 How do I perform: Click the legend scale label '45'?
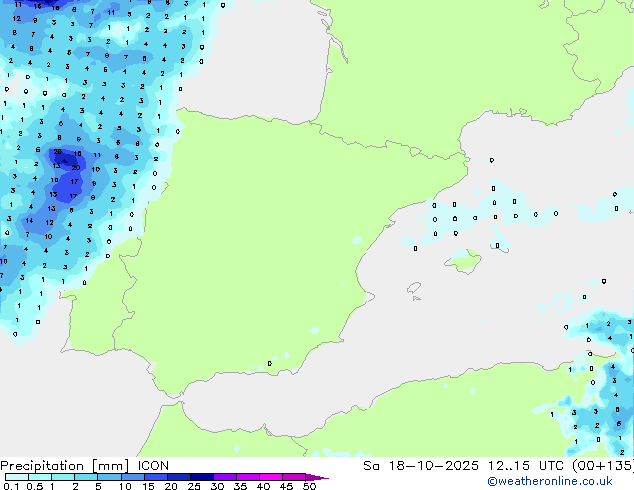pyautogui.click(x=286, y=486)
